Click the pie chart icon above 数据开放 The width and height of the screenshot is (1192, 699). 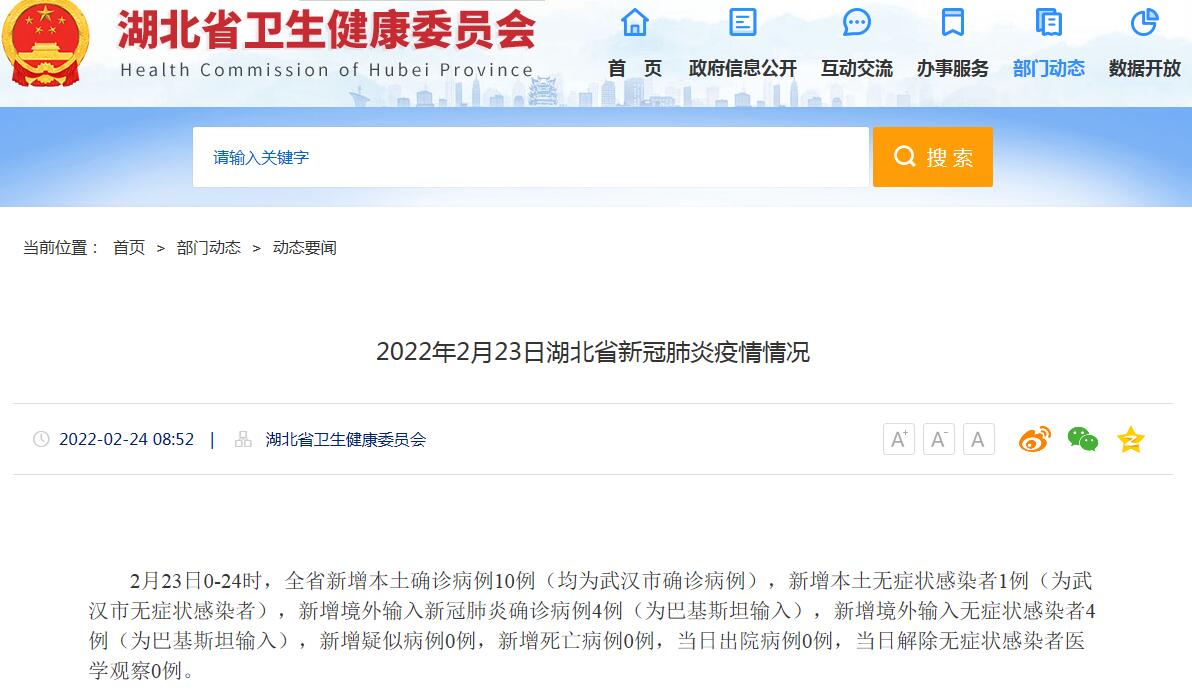click(x=1144, y=22)
